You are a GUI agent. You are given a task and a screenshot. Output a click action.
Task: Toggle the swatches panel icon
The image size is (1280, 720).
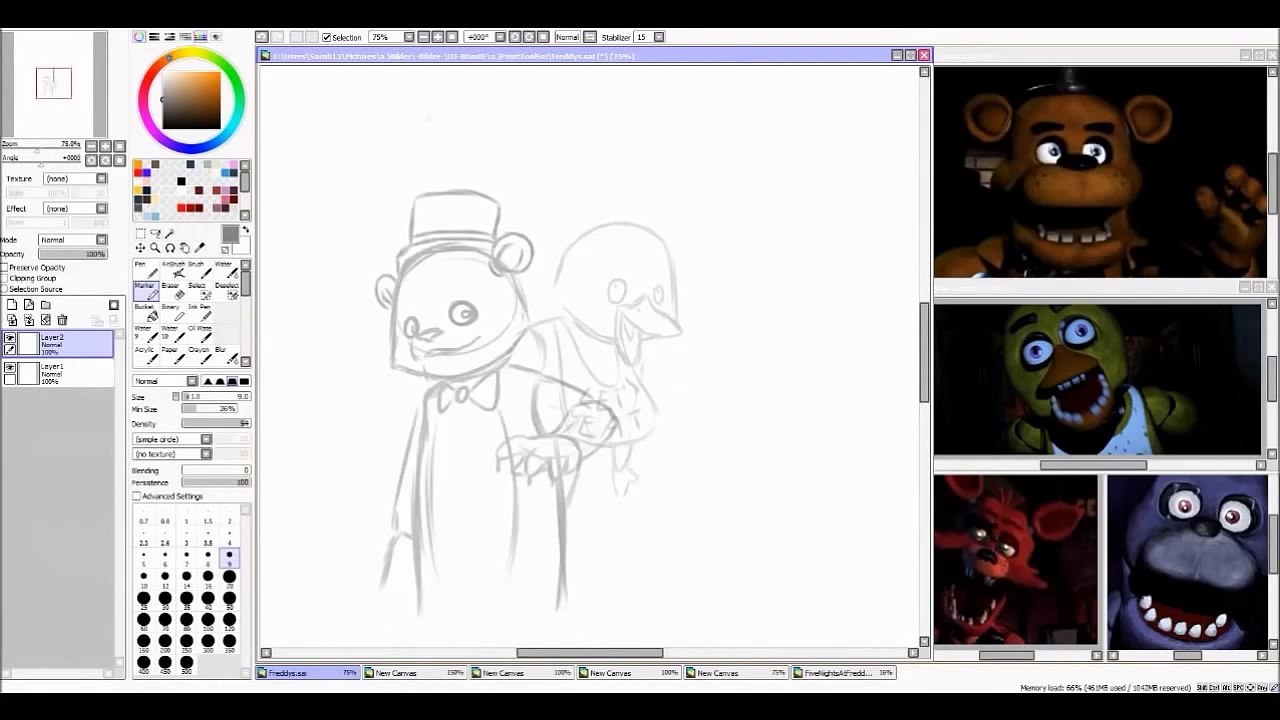200,37
